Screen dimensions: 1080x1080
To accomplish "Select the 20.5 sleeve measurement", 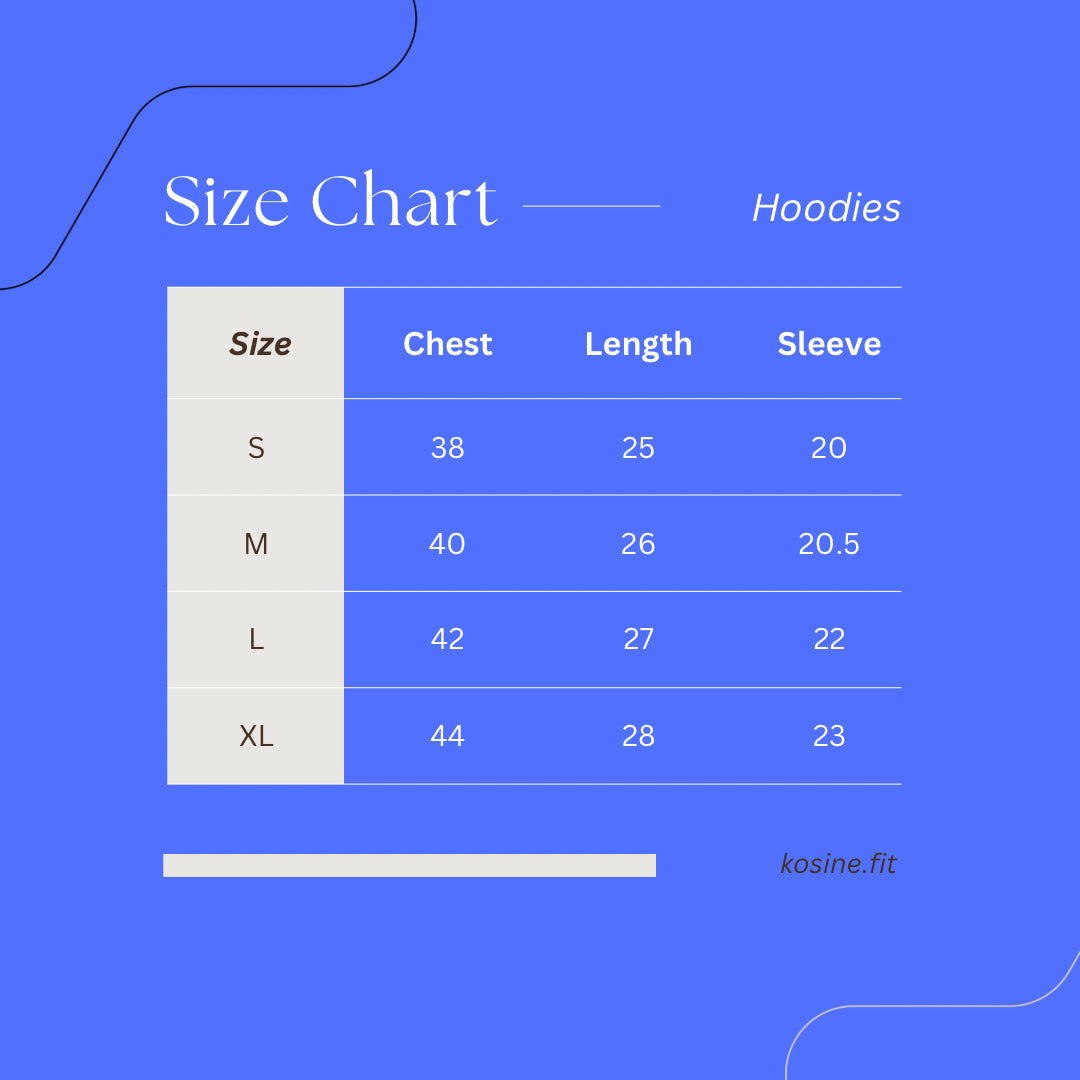I will (x=829, y=544).
